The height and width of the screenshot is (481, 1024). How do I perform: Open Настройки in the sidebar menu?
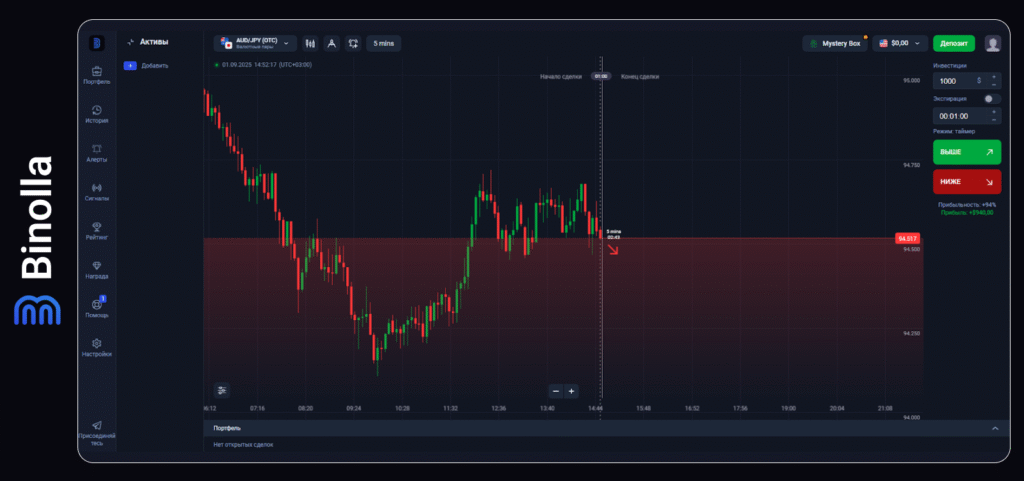(97, 347)
